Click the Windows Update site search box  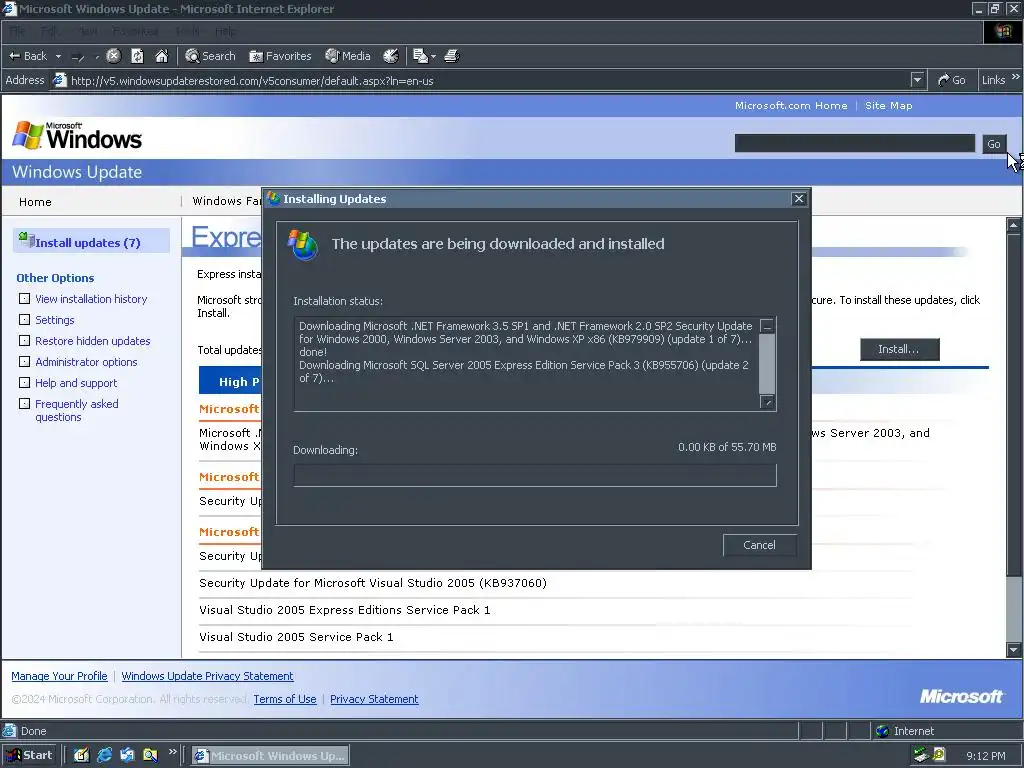coord(854,144)
